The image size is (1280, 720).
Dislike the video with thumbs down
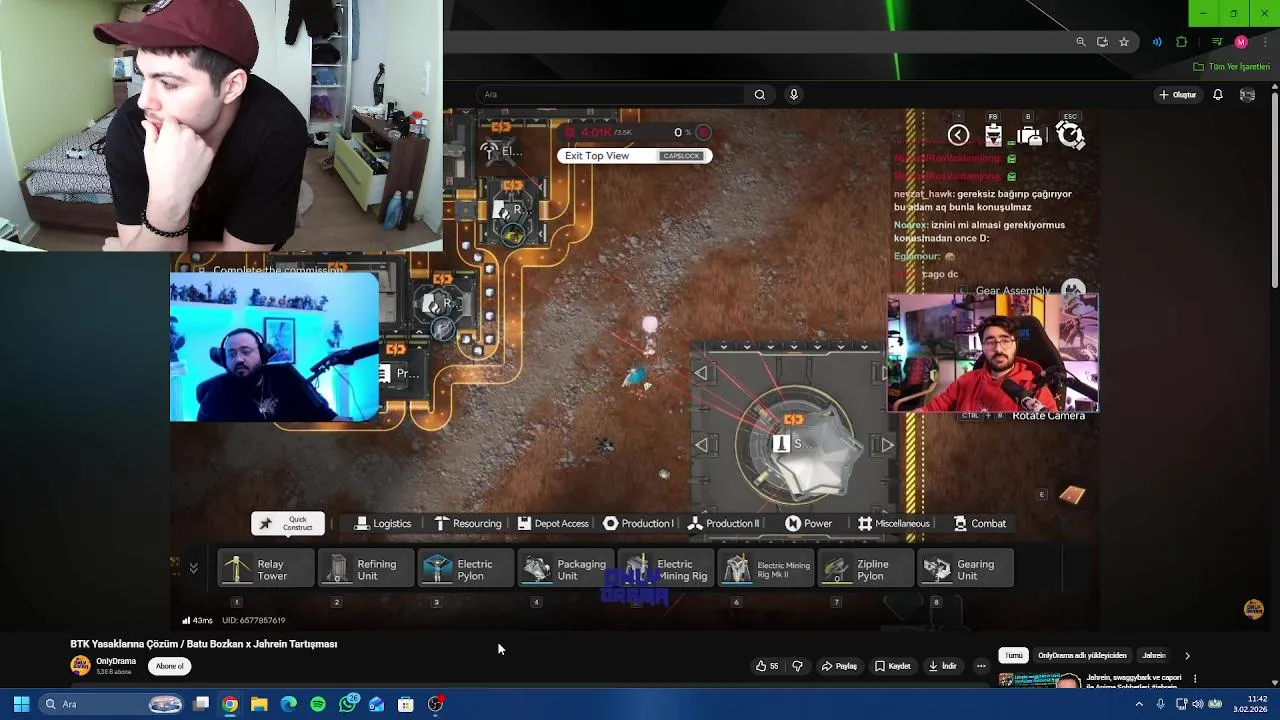click(x=797, y=666)
